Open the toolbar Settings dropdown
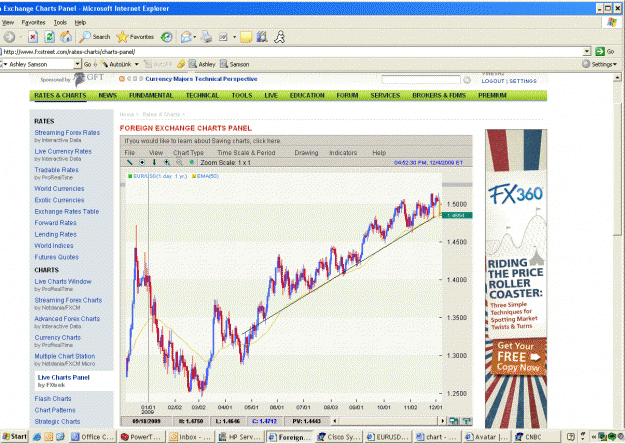The image size is (625, 444). point(599,64)
